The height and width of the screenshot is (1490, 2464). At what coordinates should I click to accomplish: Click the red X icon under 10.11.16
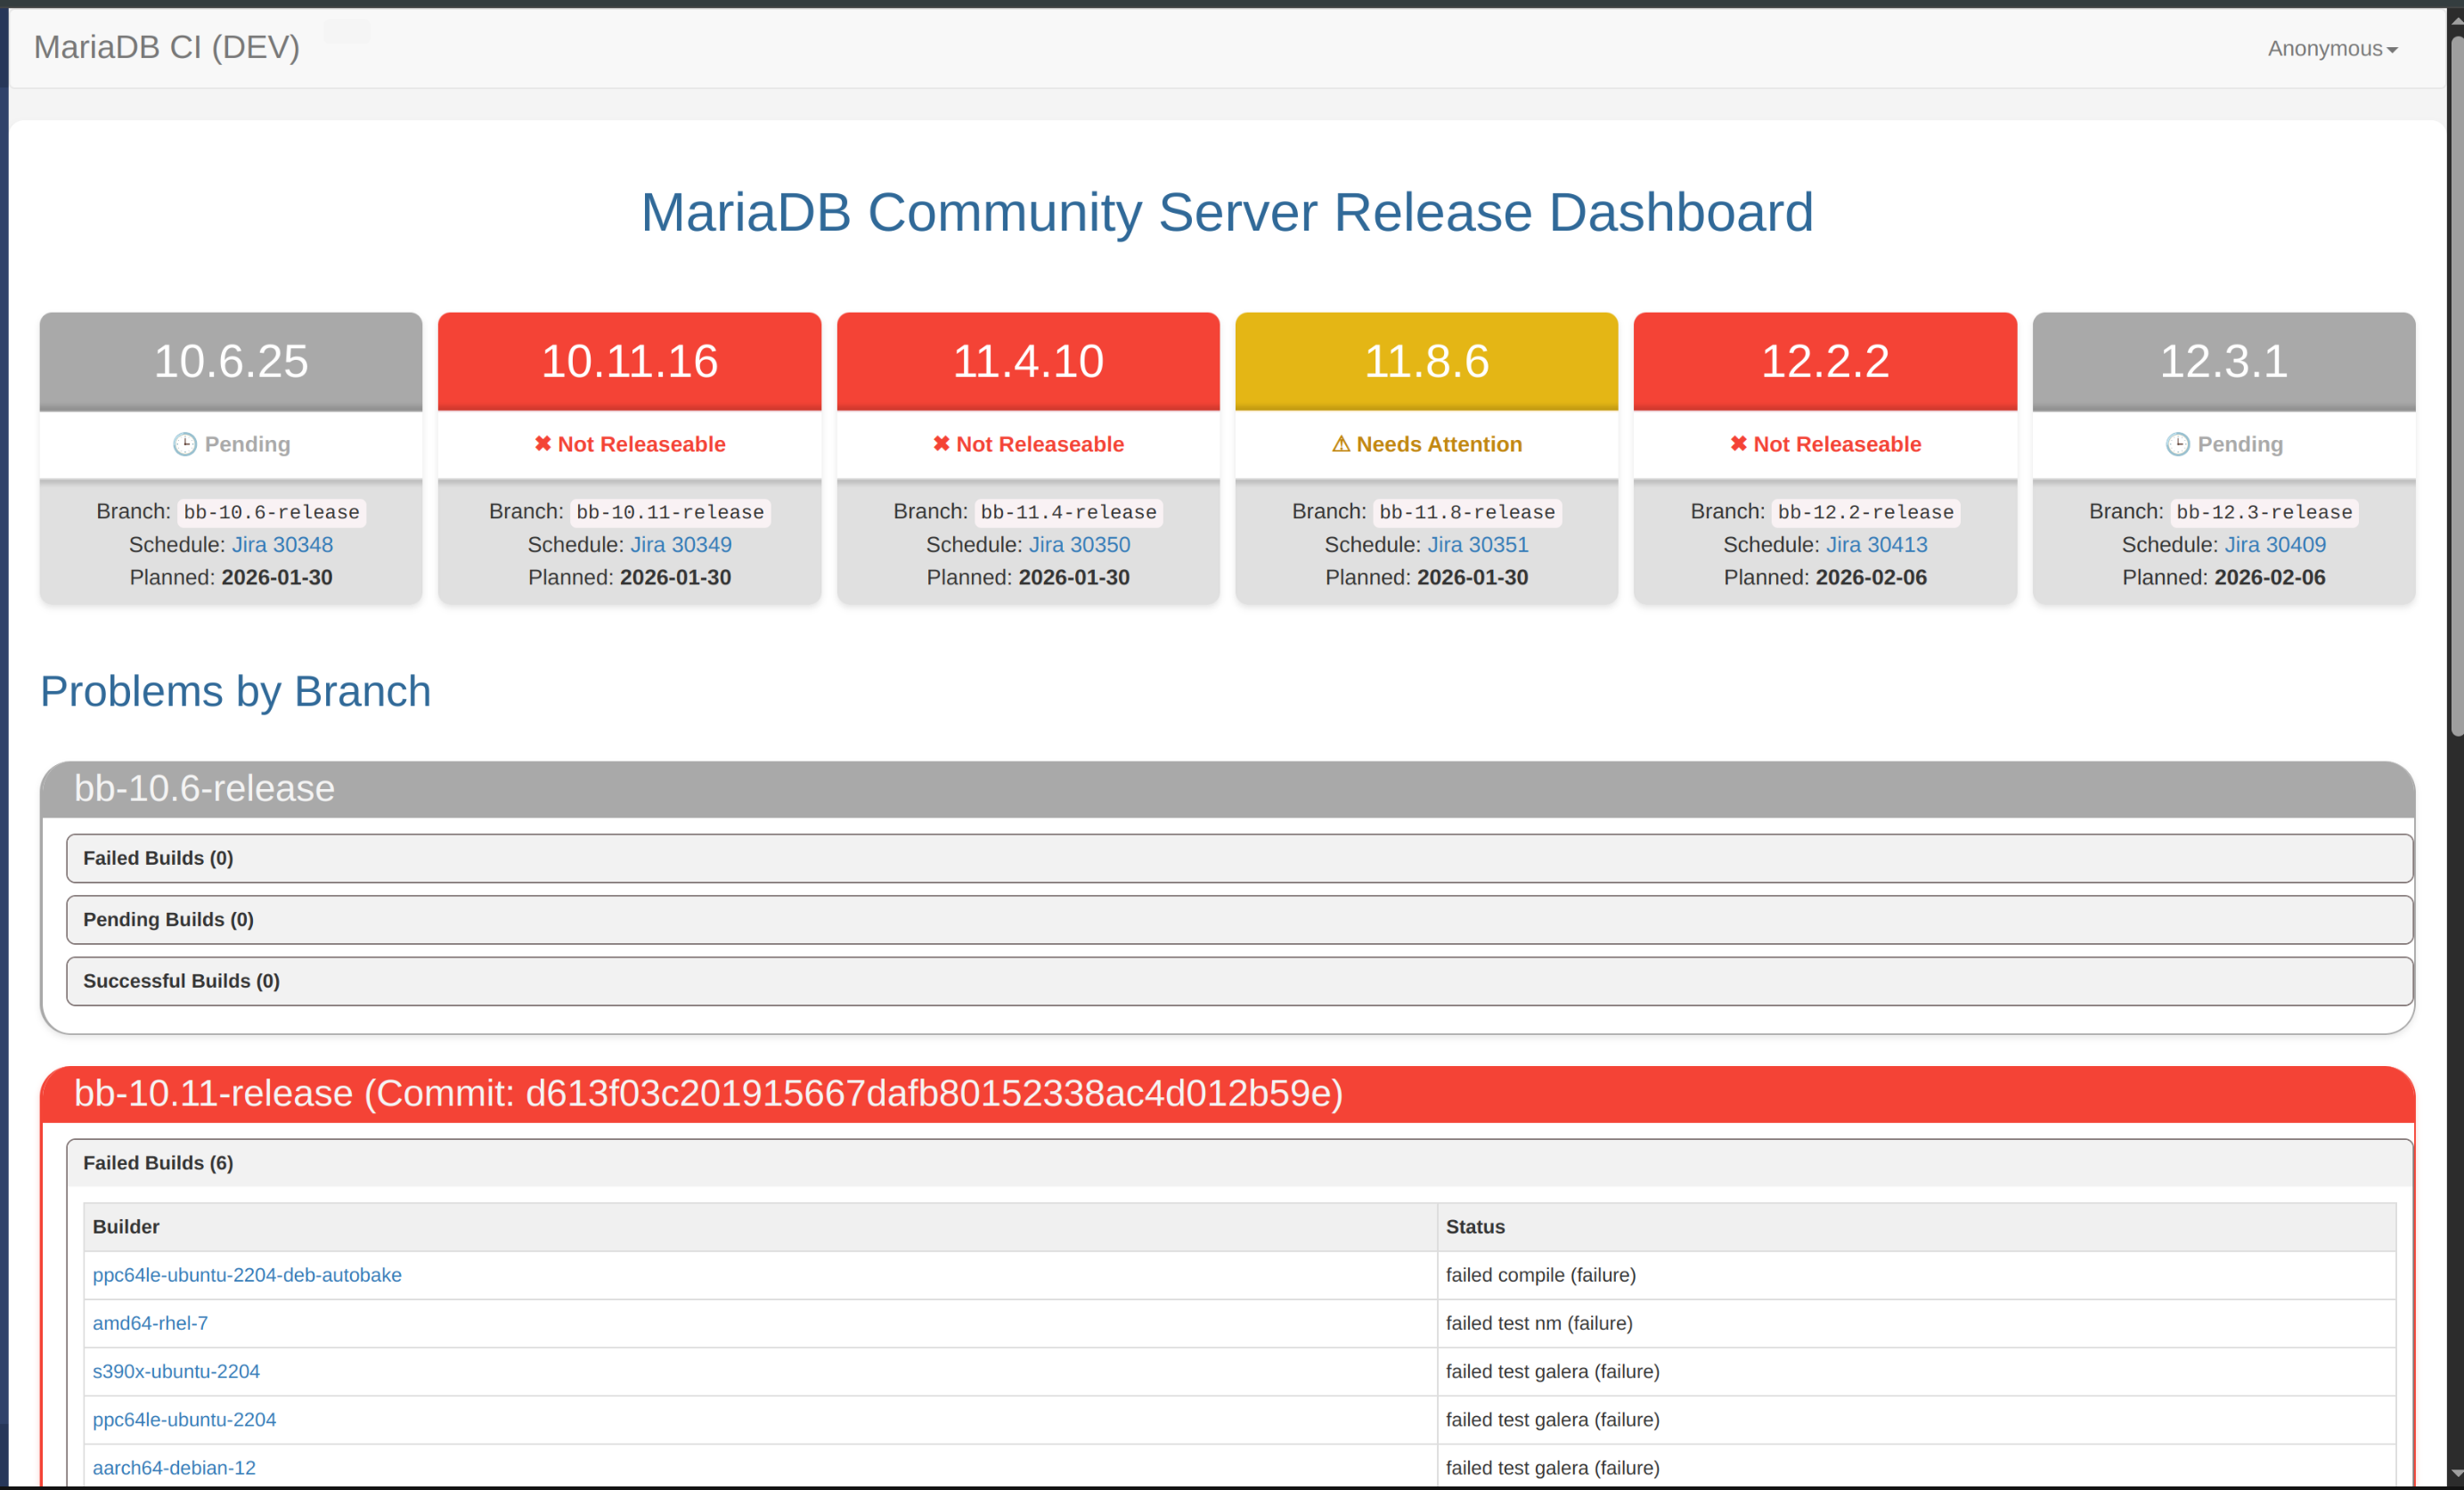tap(542, 444)
